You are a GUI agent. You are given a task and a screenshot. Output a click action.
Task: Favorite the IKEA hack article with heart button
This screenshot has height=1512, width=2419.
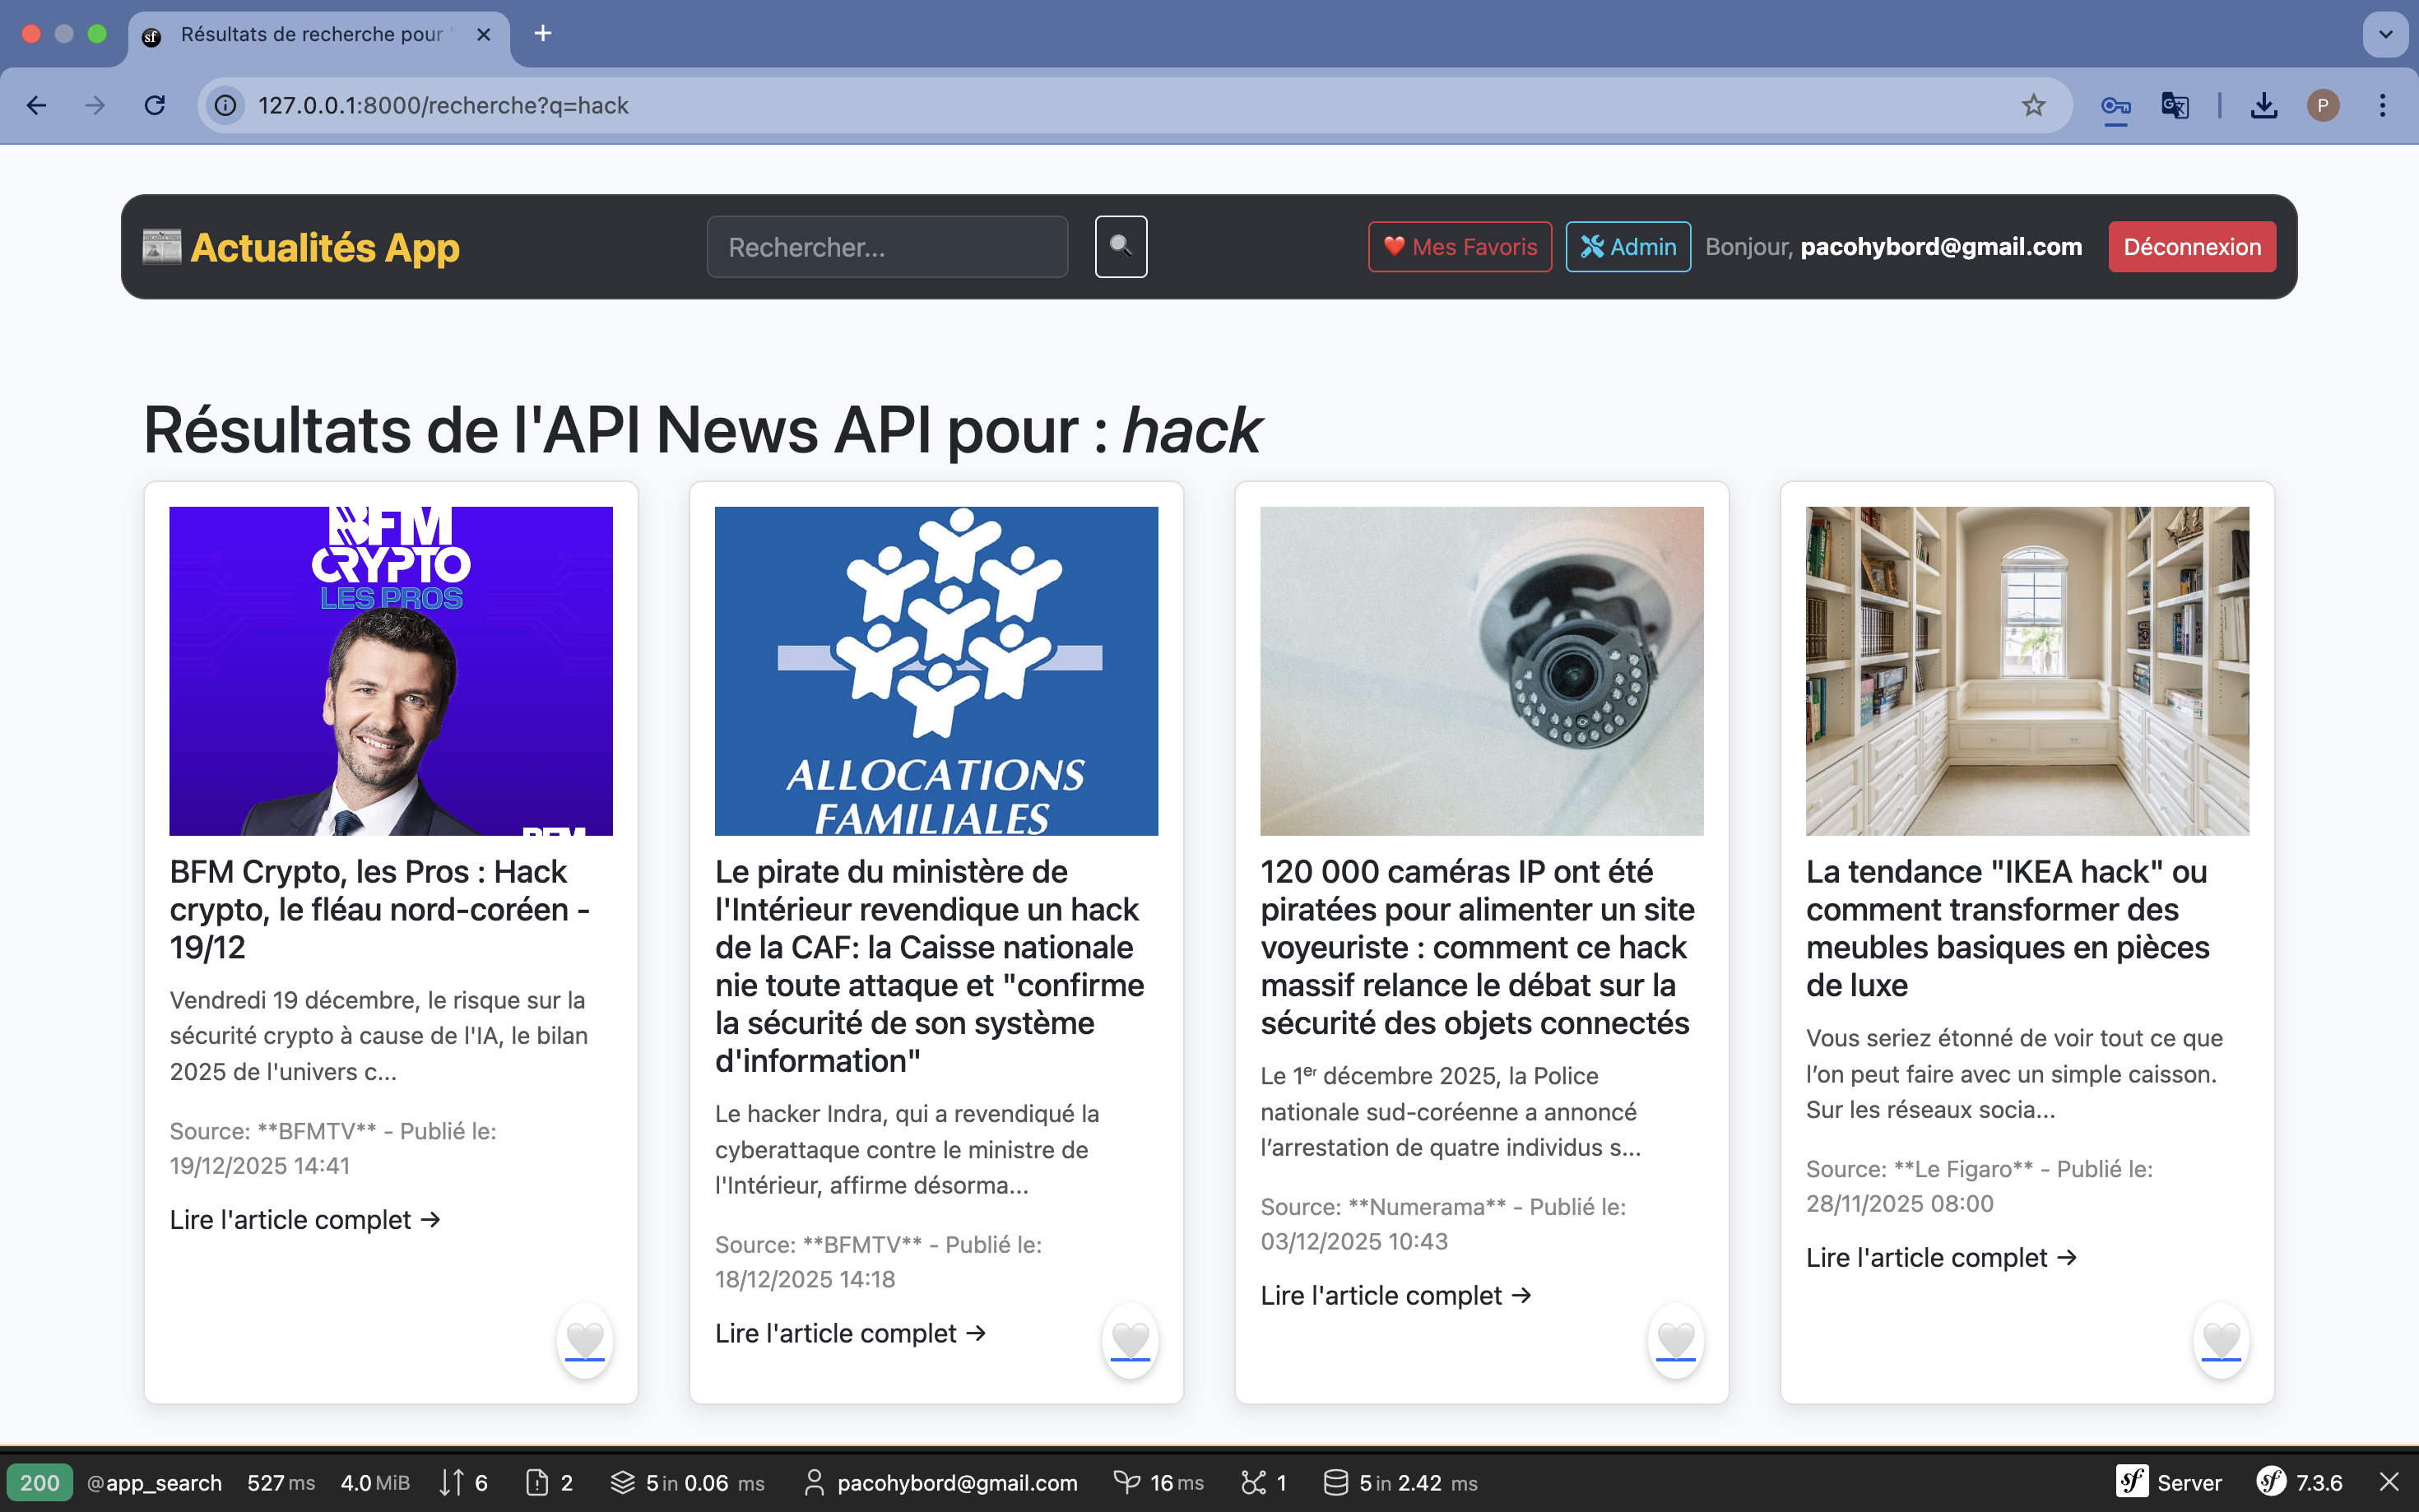pyautogui.click(x=2221, y=1341)
